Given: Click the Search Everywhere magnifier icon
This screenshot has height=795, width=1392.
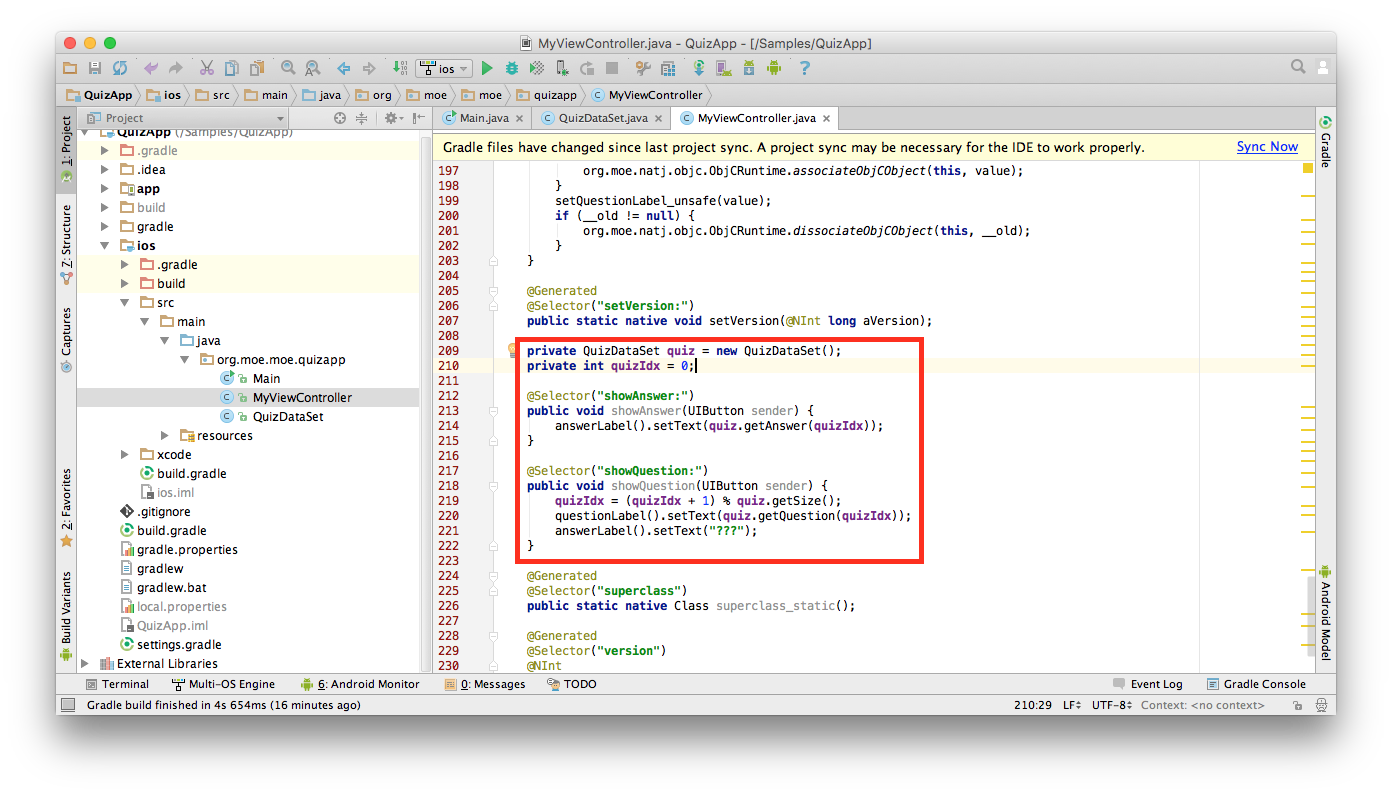Looking at the screenshot, I should point(1298,67).
